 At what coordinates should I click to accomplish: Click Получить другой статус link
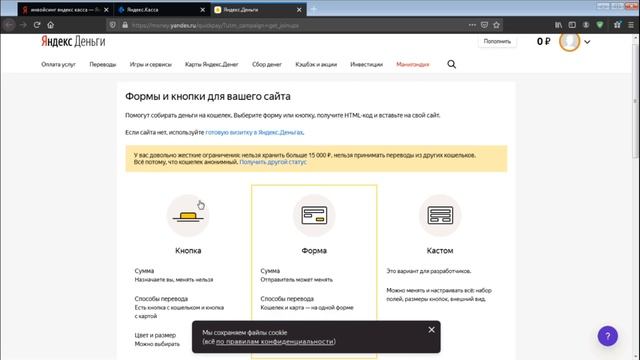tap(273, 162)
